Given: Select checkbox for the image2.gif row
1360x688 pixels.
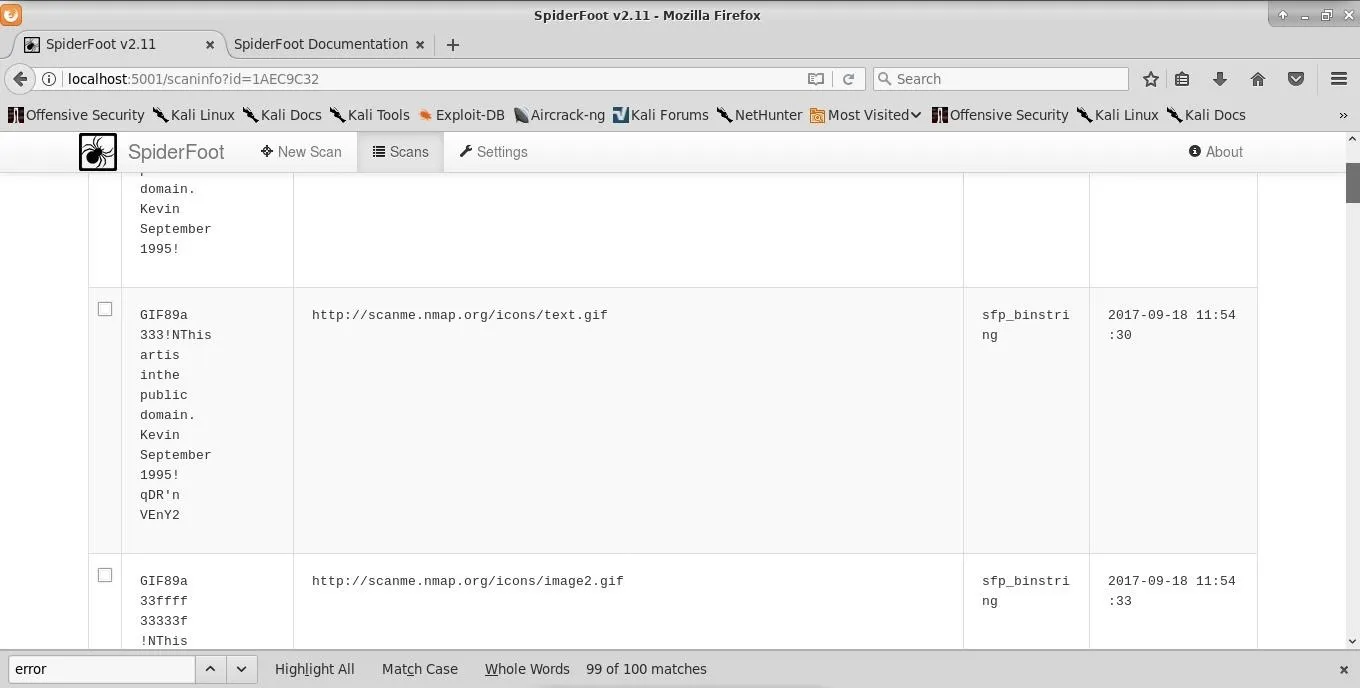Looking at the screenshot, I should [105, 575].
